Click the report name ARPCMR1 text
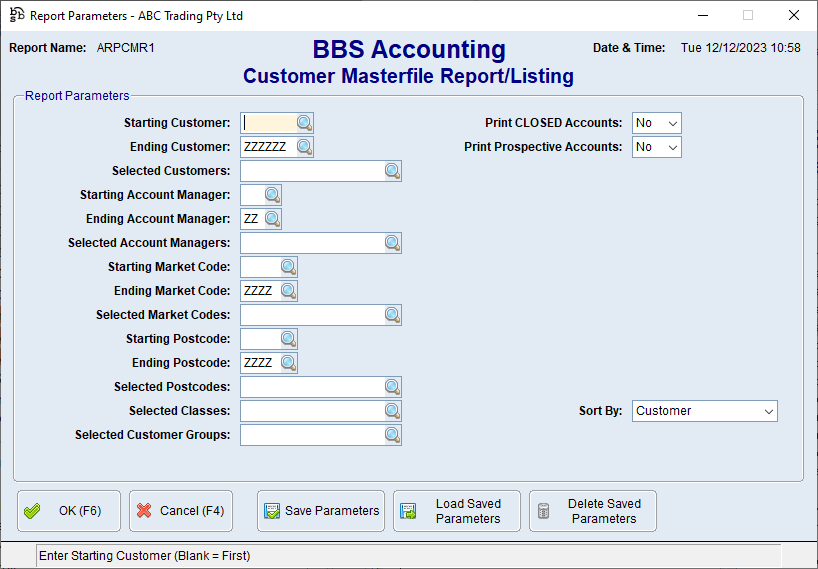Image resolution: width=818 pixels, height=569 pixels. point(126,48)
